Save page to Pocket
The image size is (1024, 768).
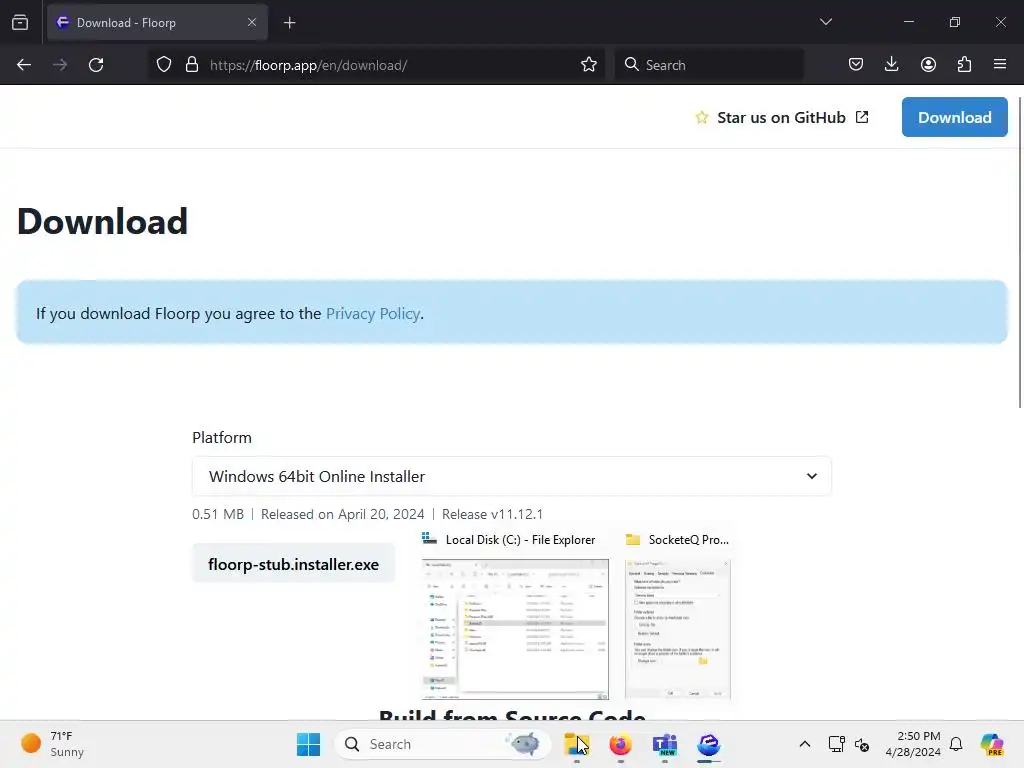tap(856, 64)
